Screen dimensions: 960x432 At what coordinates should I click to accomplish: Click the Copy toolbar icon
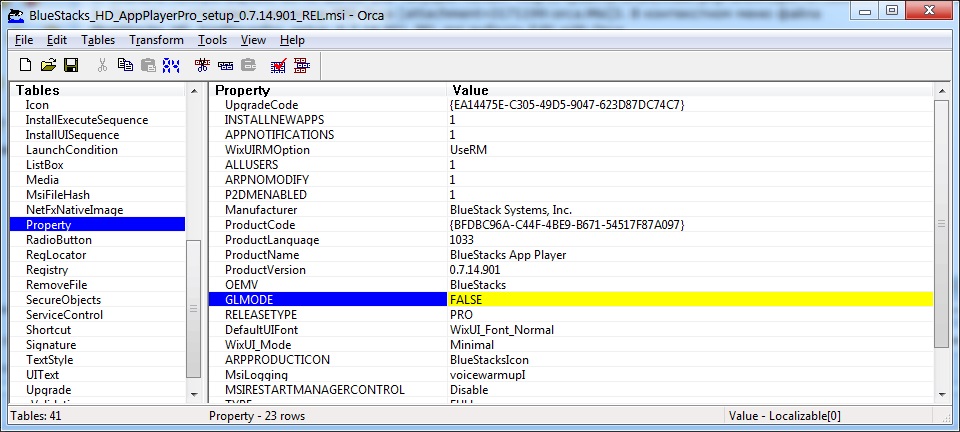[x=125, y=65]
